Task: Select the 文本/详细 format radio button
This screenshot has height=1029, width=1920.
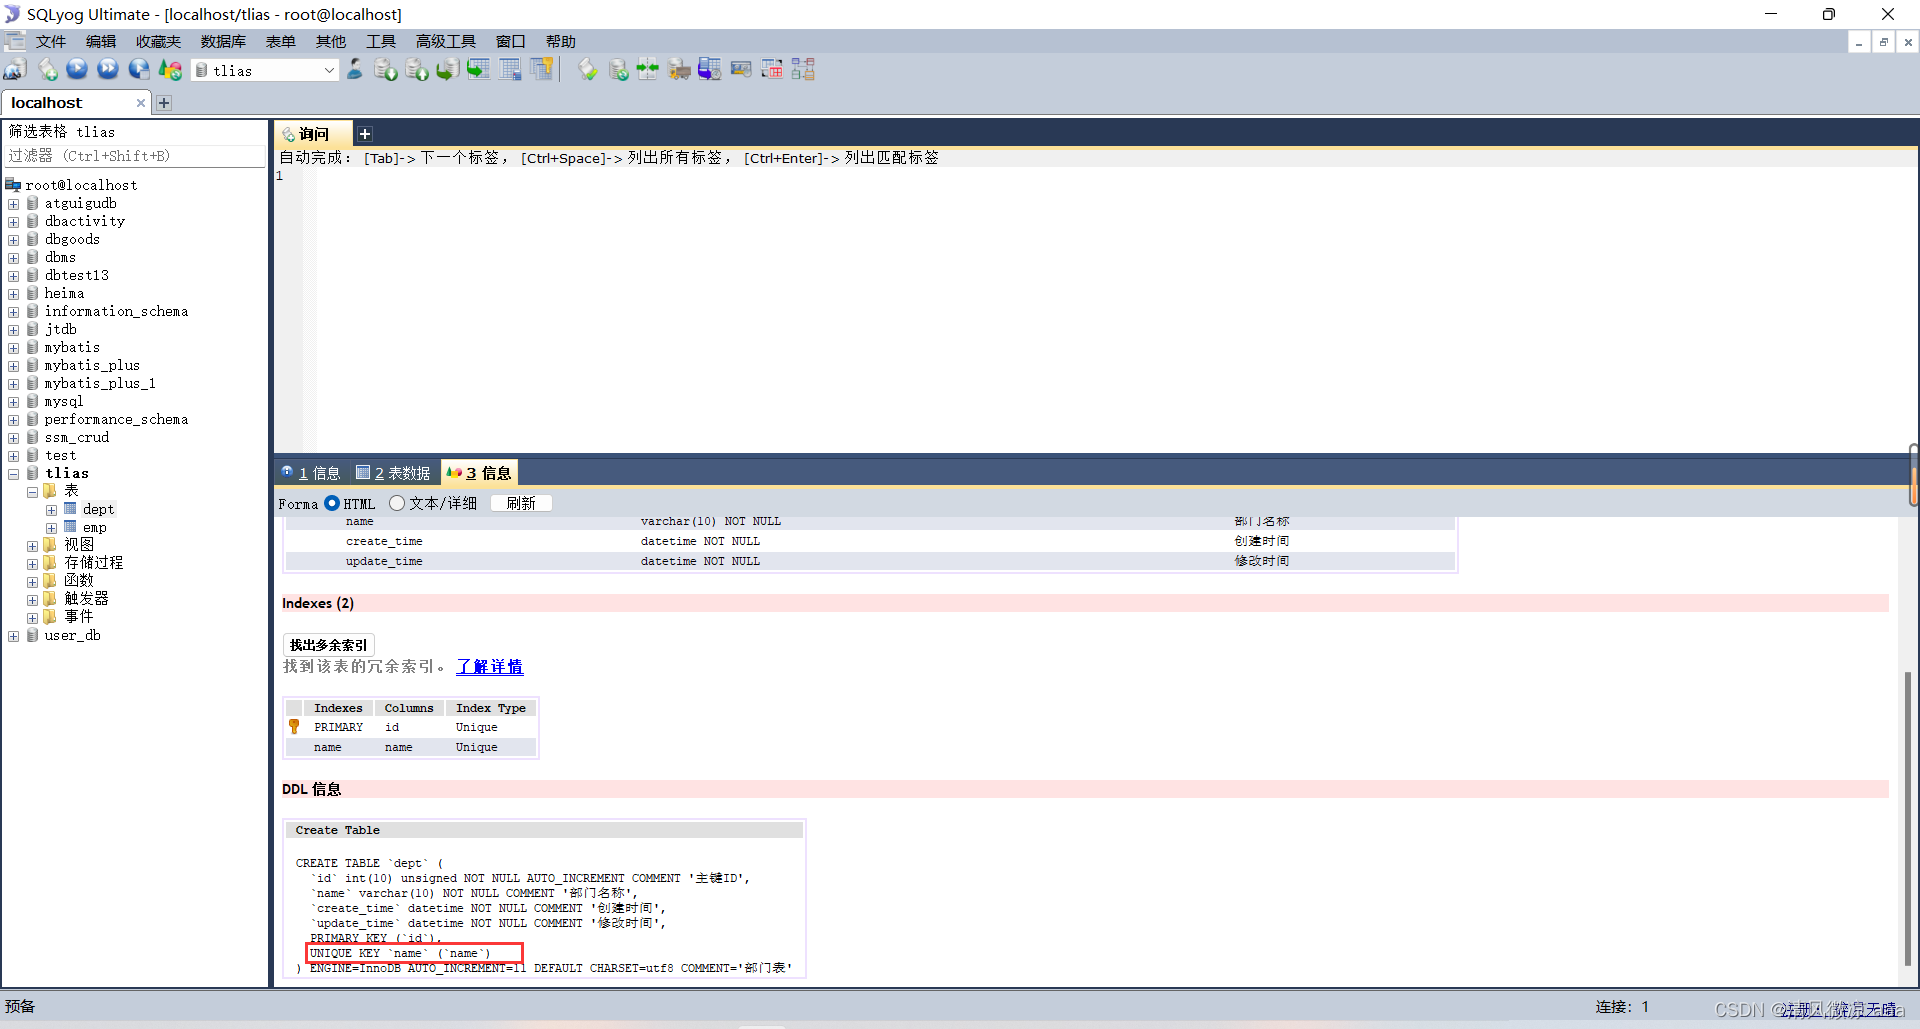Action: pyautogui.click(x=397, y=503)
